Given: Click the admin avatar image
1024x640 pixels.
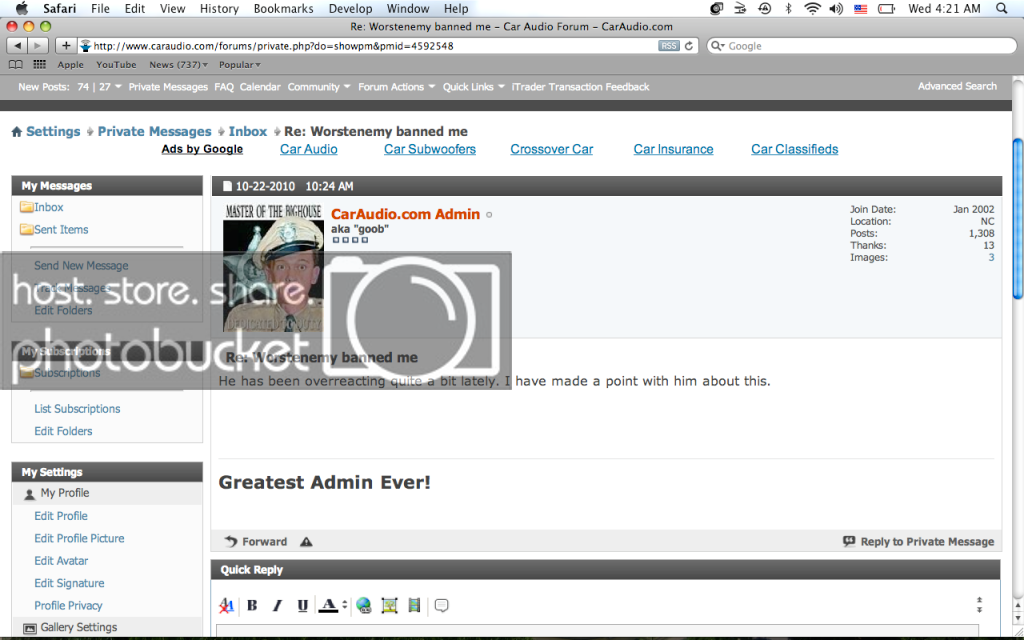Looking at the screenshot, I should coord(273,267).
